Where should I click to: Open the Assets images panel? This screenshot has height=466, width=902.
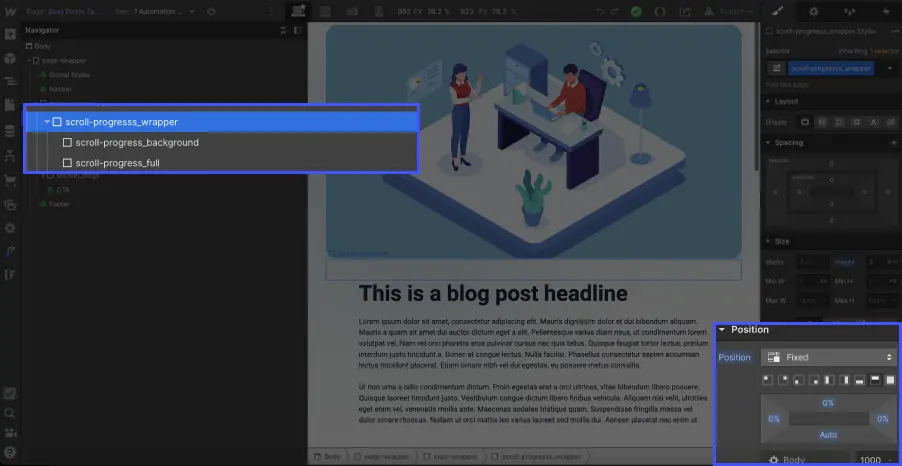pos(9,204)
